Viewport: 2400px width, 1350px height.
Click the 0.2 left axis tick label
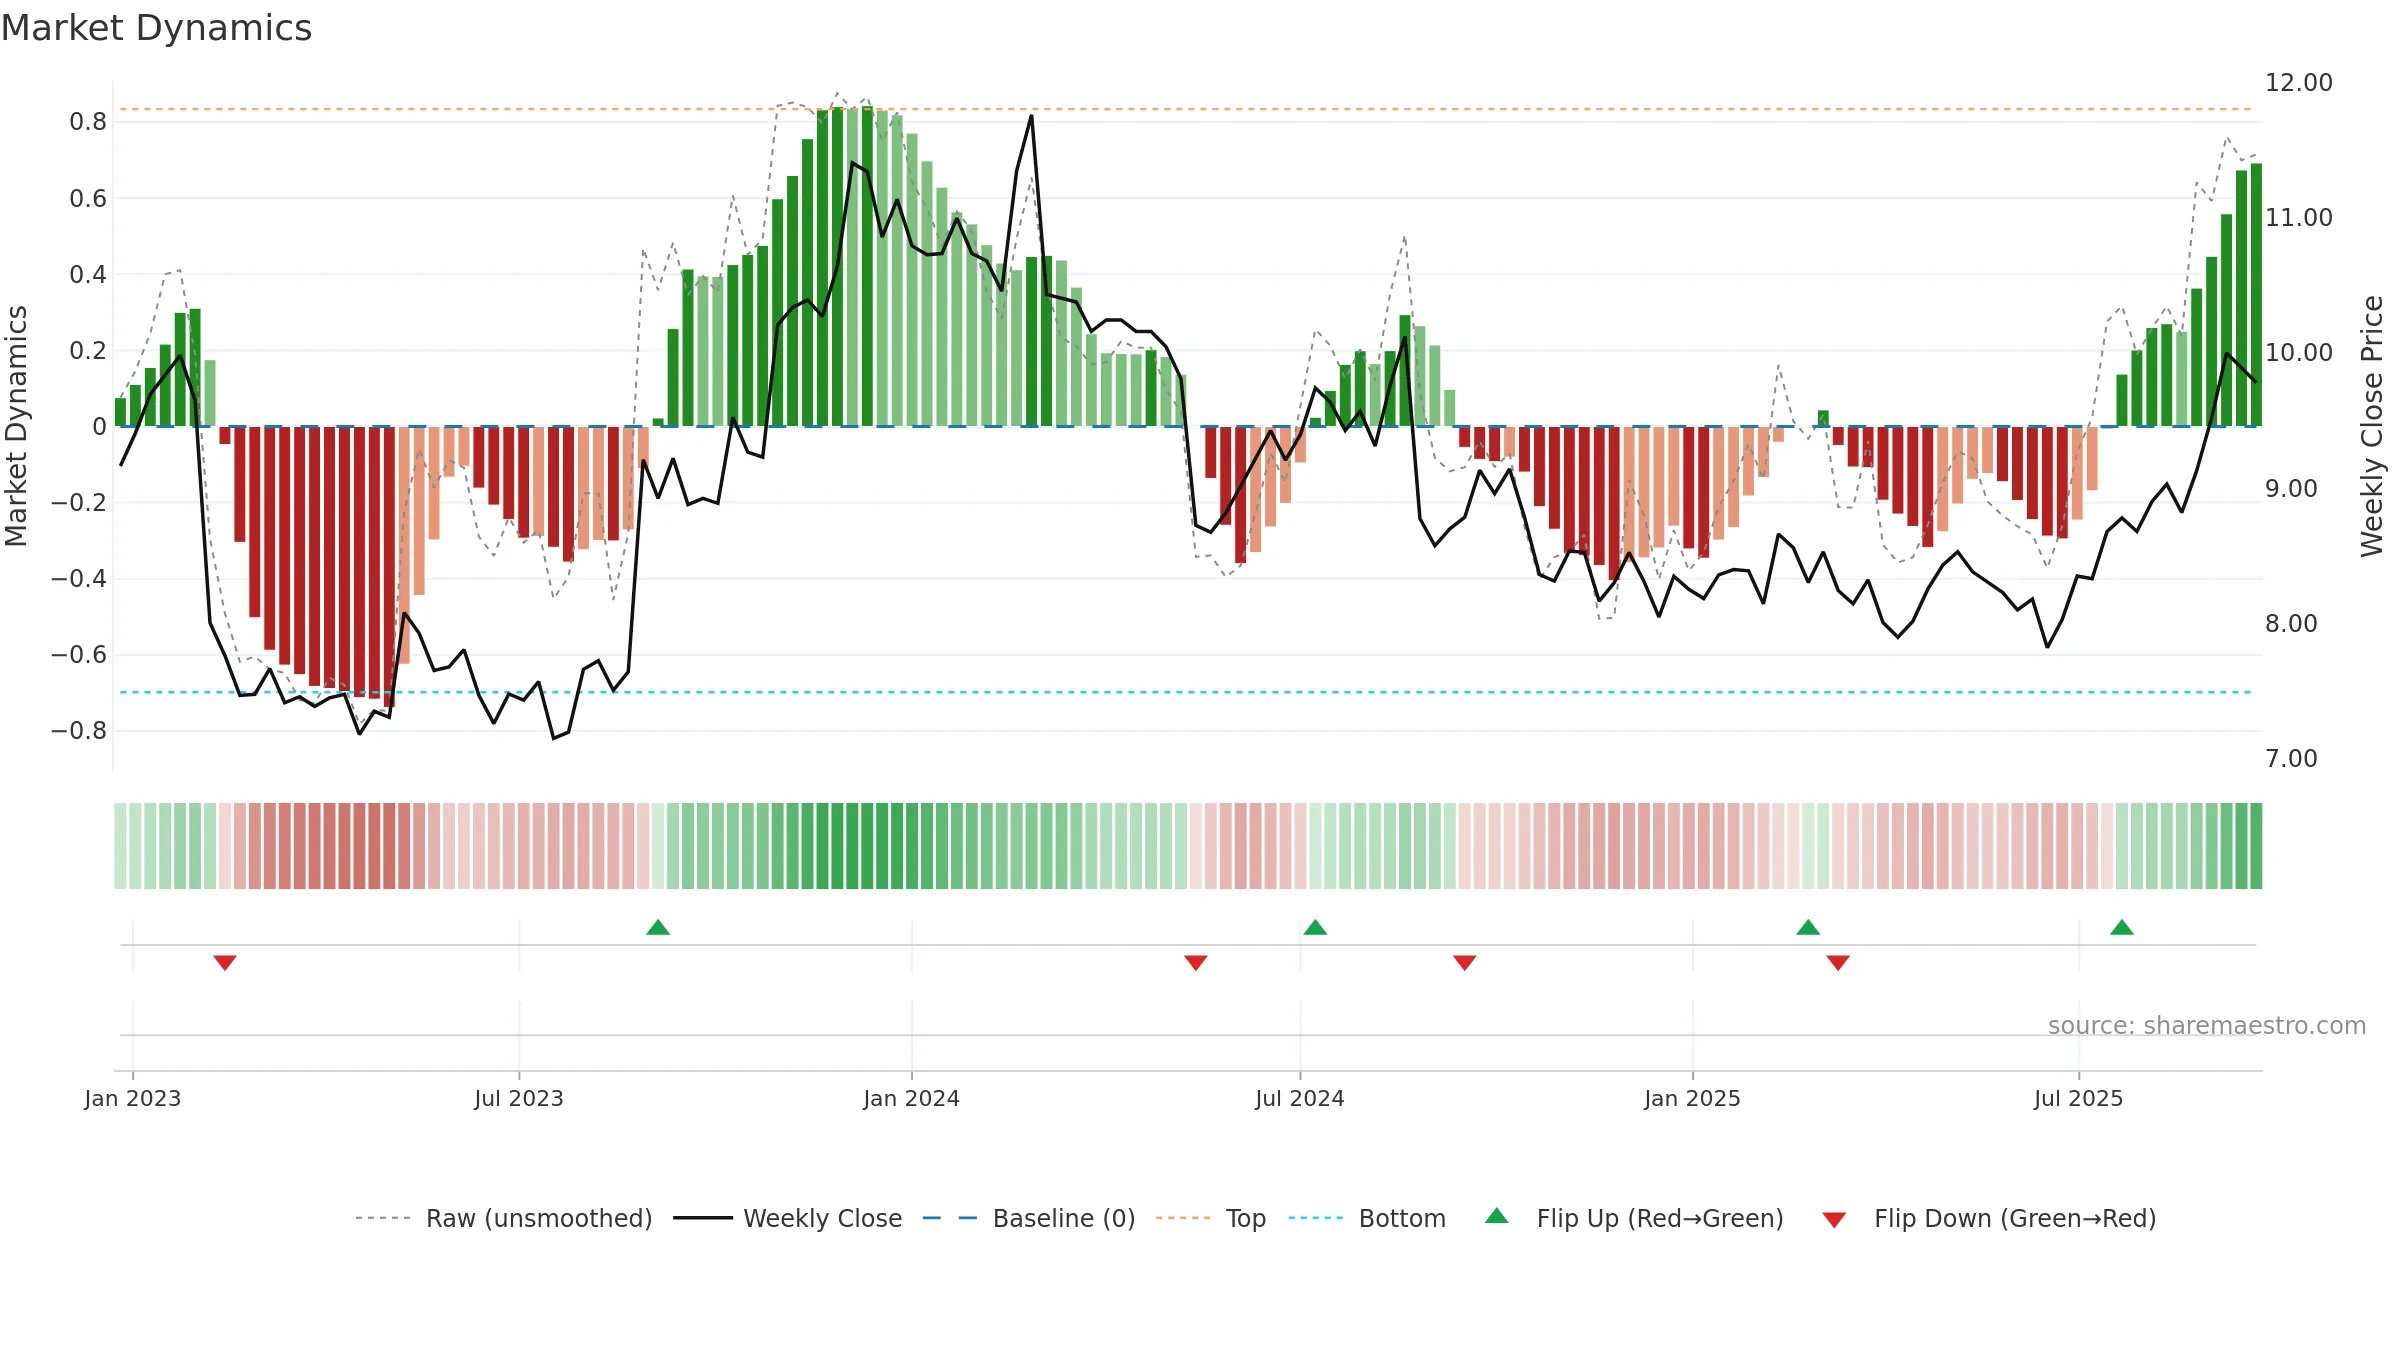(88, 351)
